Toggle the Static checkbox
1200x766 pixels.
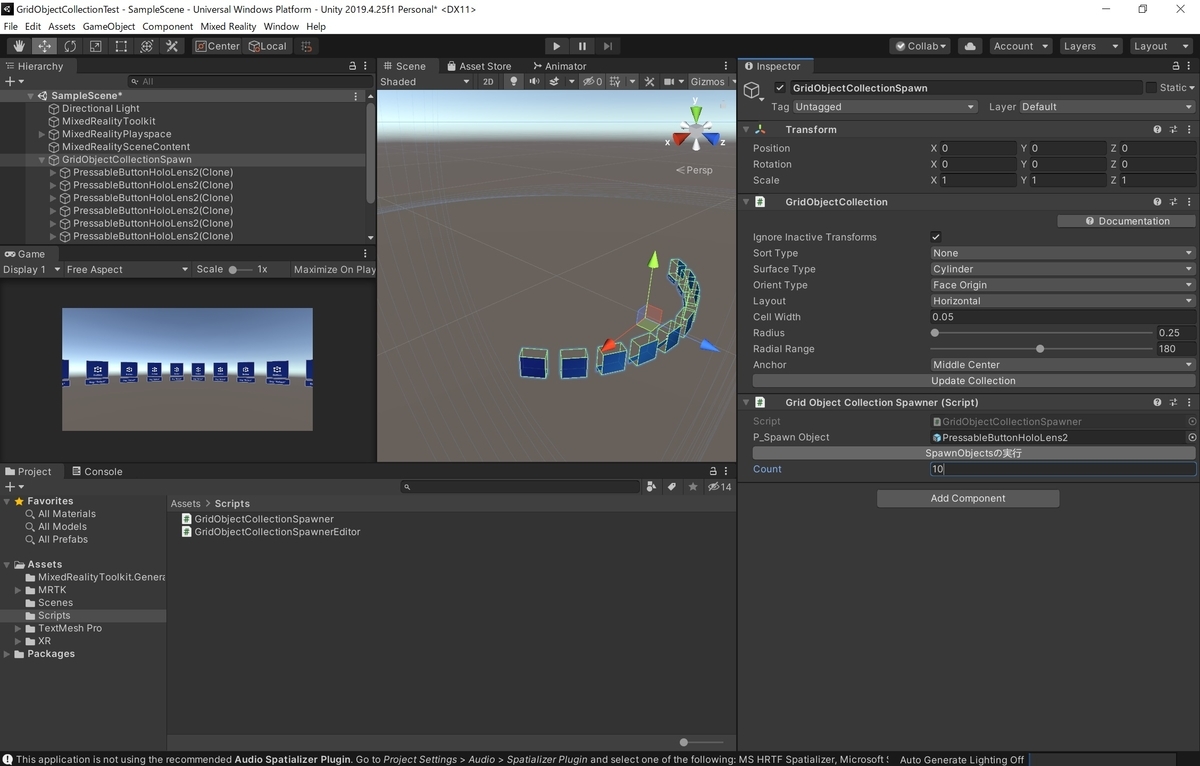point(1151,88)
